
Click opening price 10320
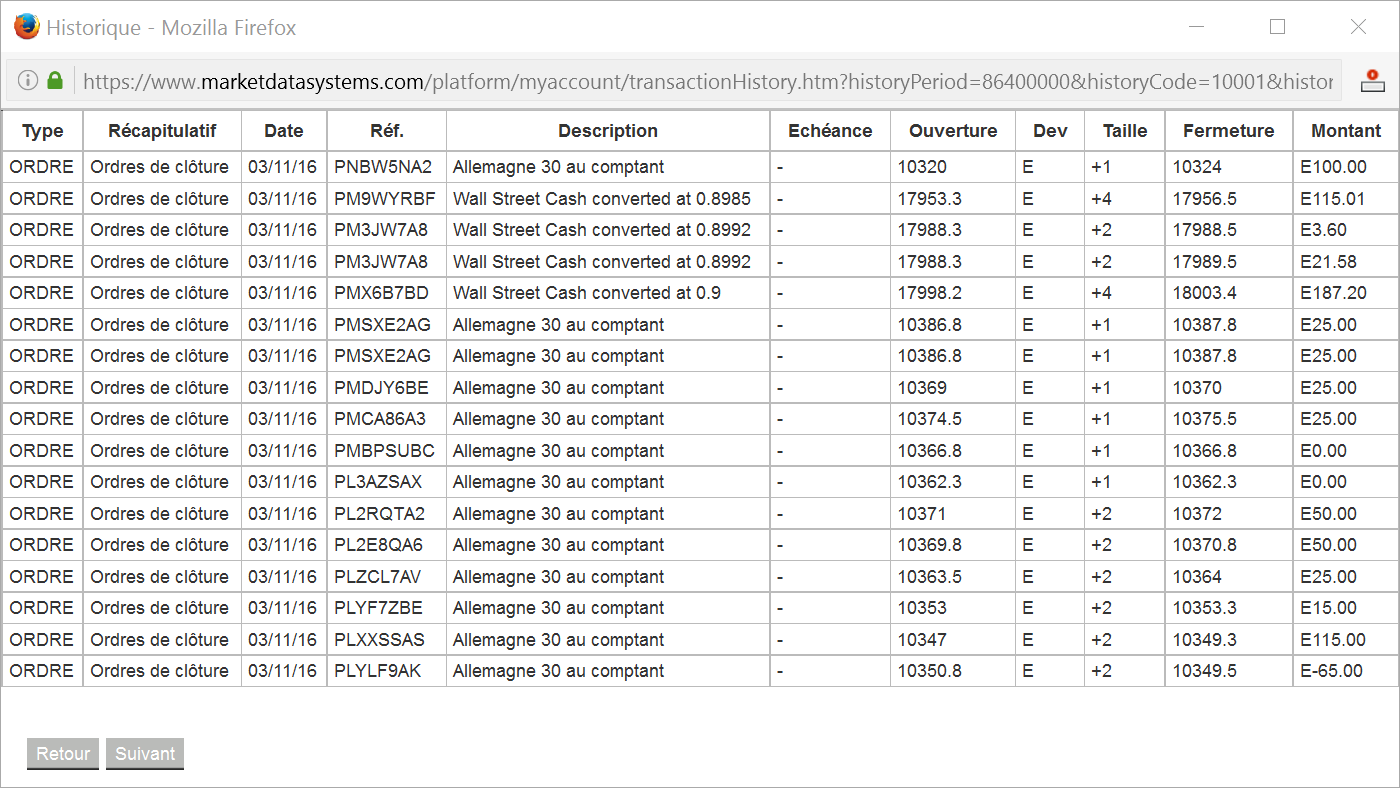tap(922, 167)
